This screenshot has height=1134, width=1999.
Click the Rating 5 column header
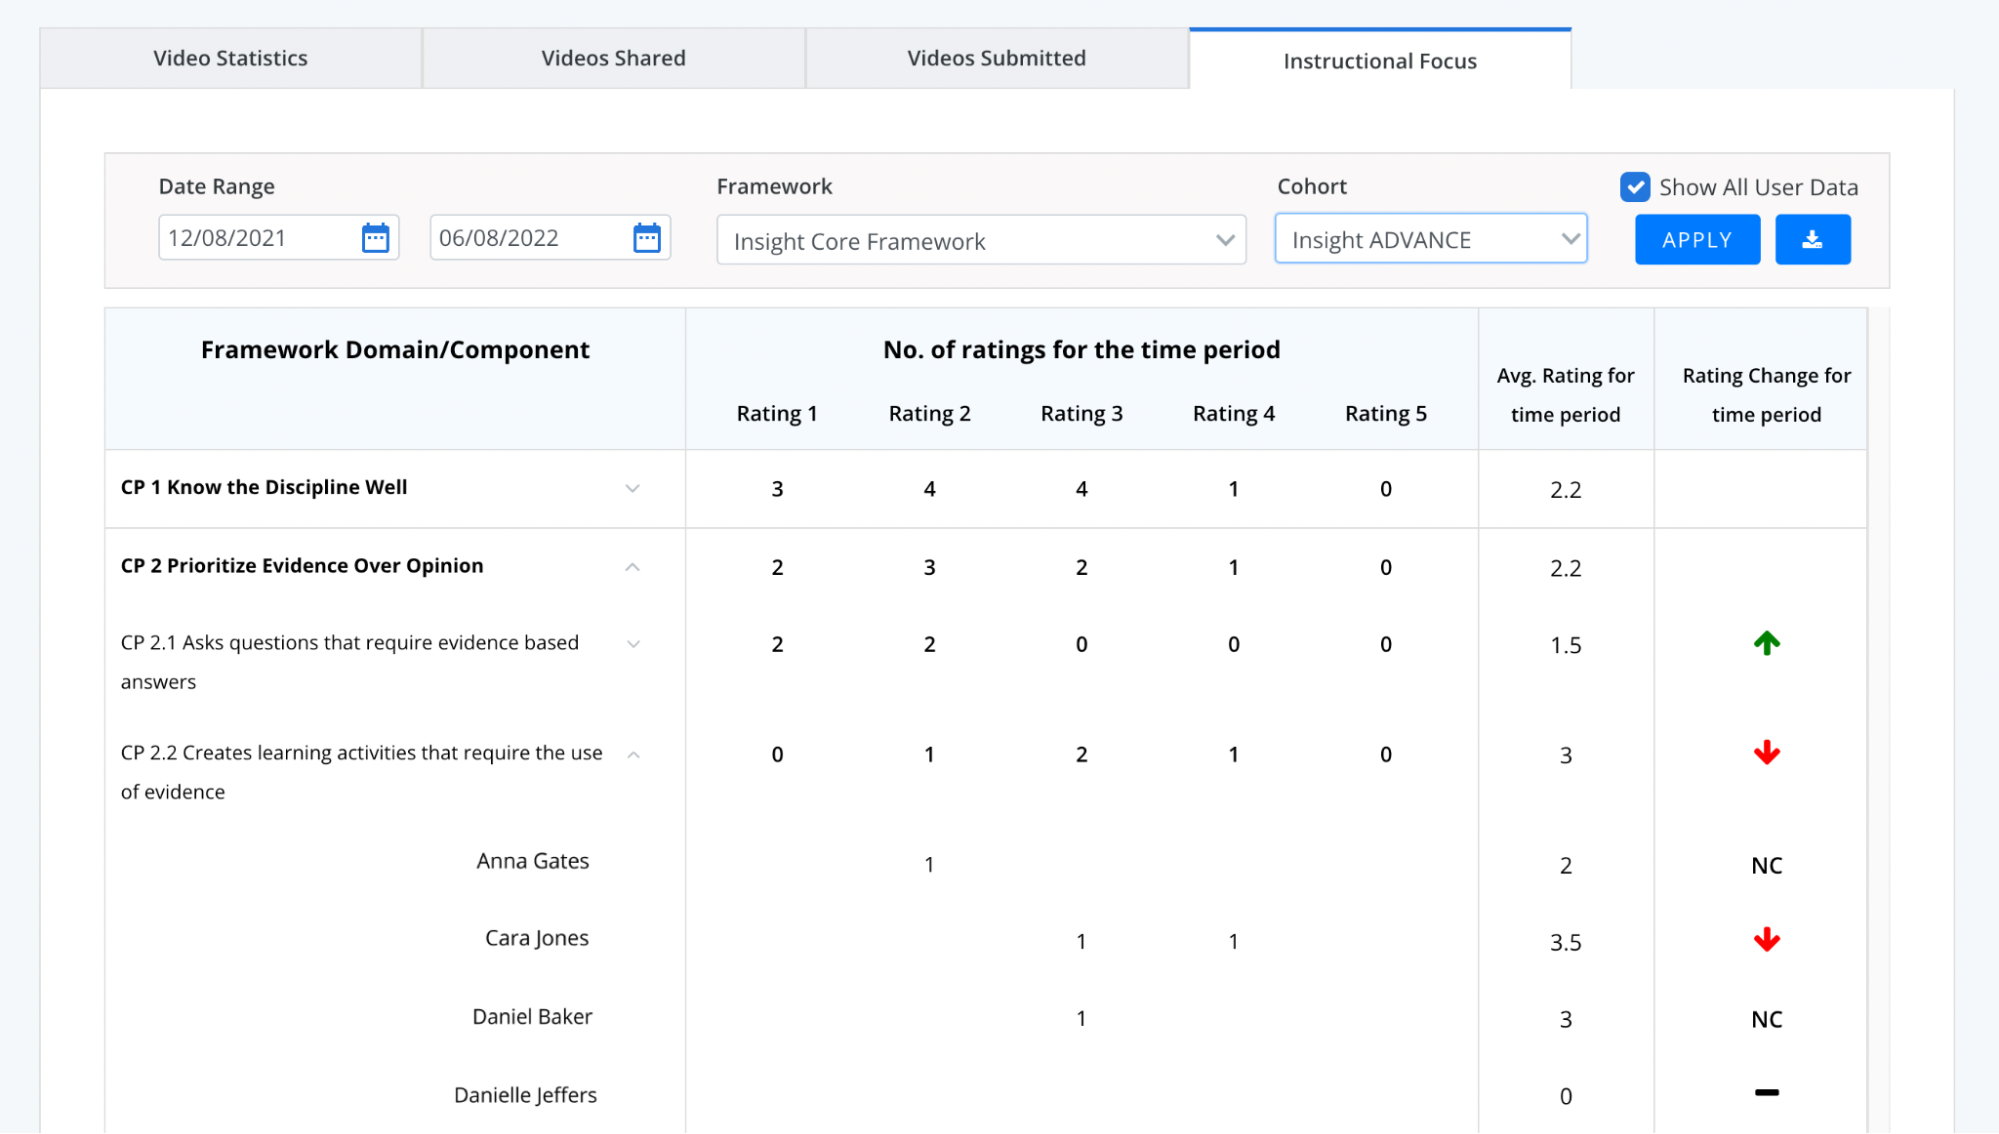click(x=1385, y=413)
